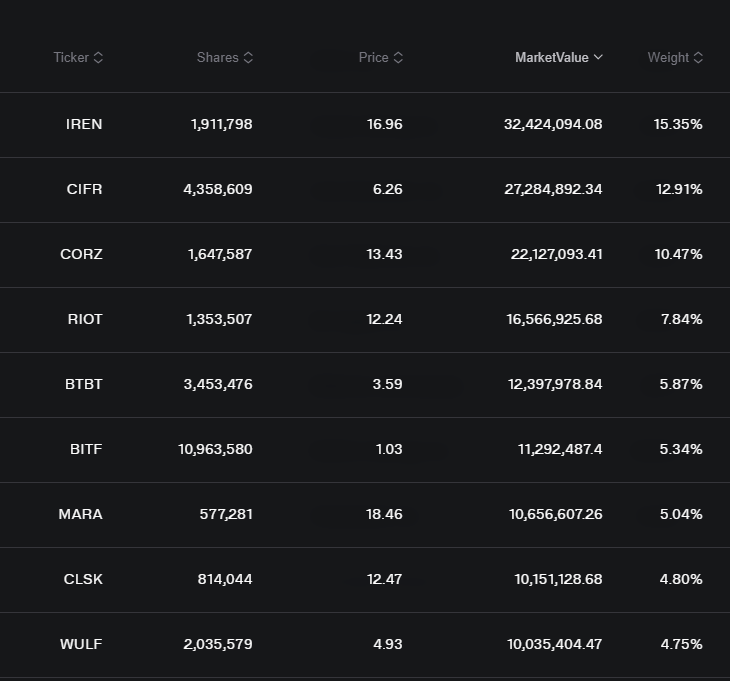Click market value 10,035,404.47
The height and width of the screenshot is (681, 730).
pos(554,644)
